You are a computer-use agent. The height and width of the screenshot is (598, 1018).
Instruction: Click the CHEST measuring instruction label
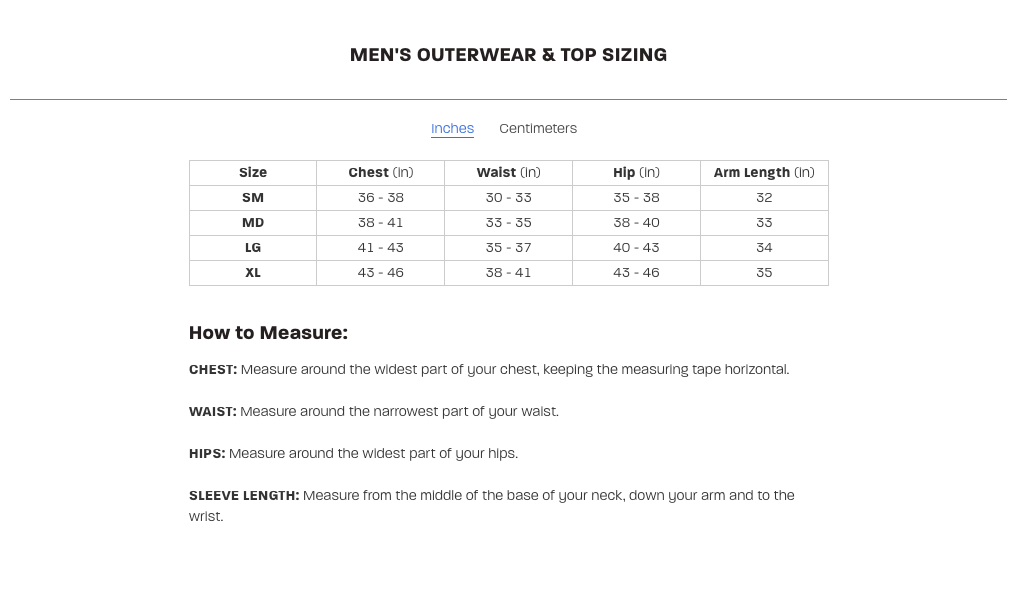pos(213,369)
